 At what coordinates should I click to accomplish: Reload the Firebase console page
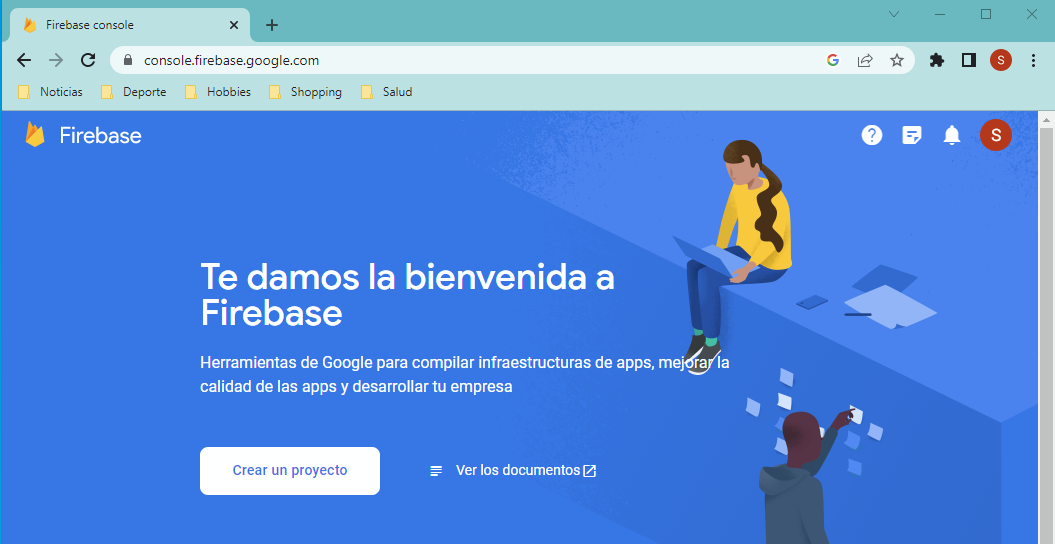tap(88, 60)
